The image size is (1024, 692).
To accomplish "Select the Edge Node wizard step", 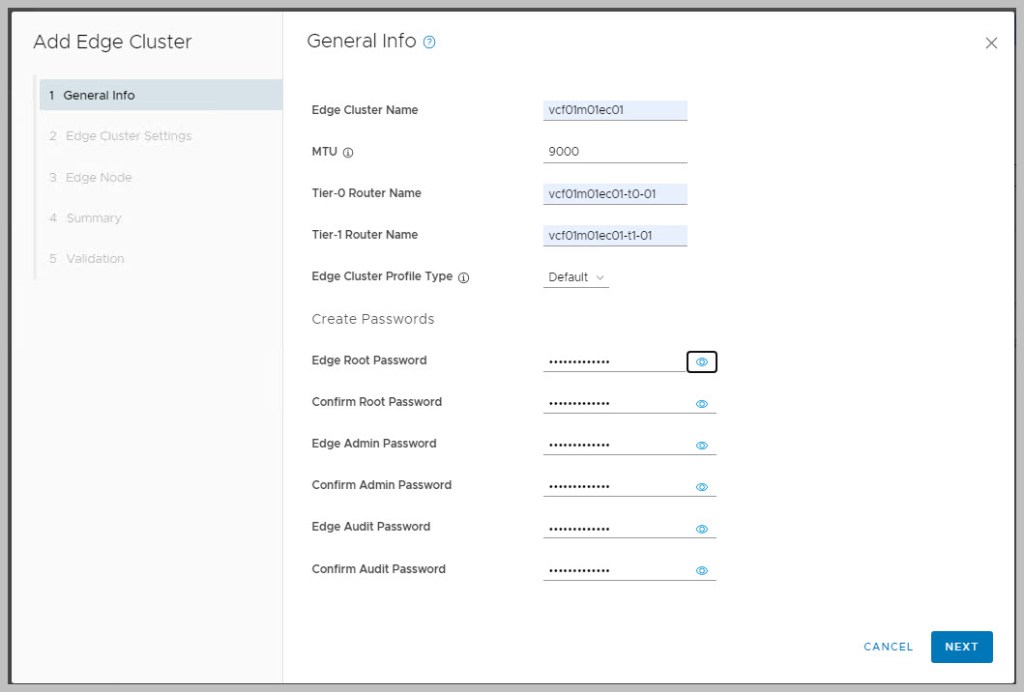I will 98,177.
